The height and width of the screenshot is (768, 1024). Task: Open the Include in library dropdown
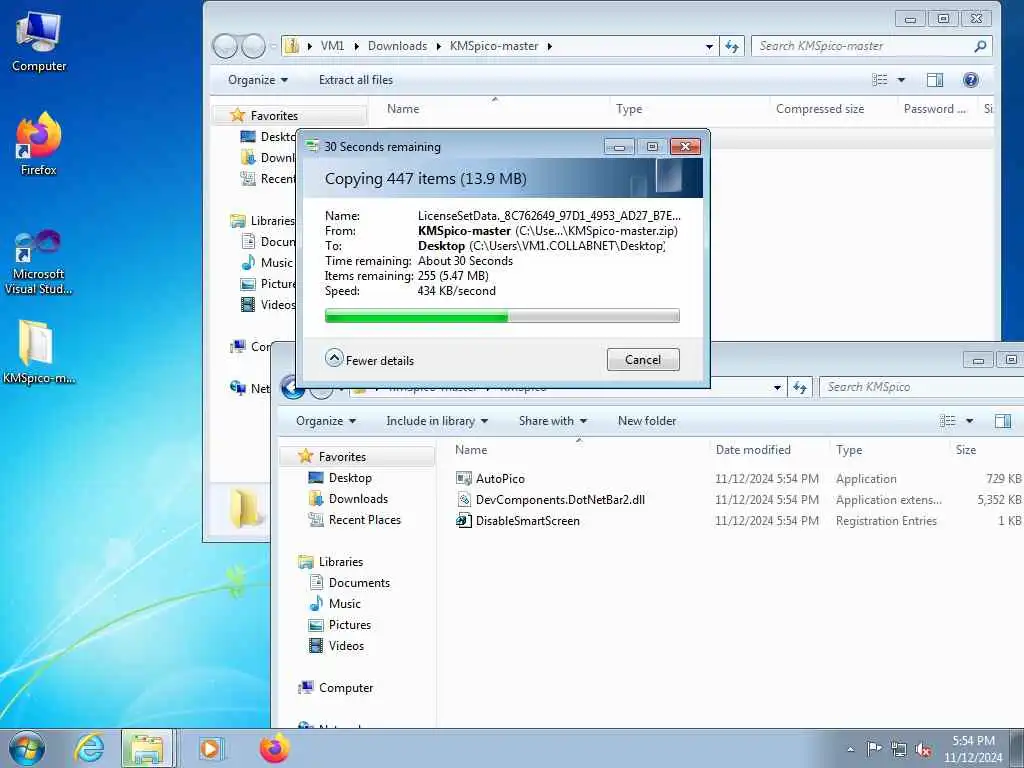click(x=436, y=421)
